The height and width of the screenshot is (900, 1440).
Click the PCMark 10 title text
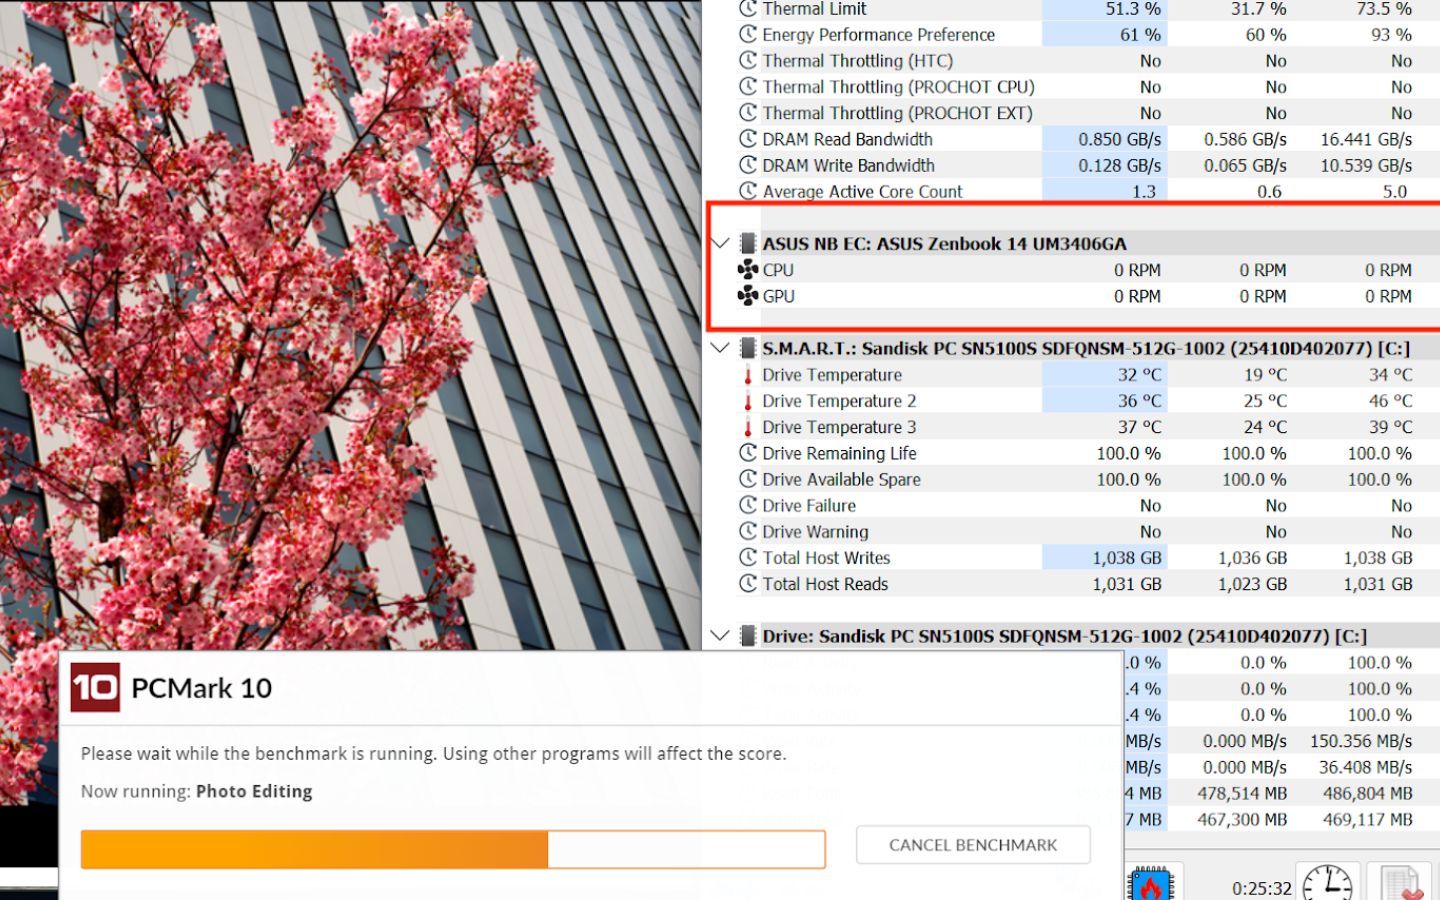[x=201, y=688]
